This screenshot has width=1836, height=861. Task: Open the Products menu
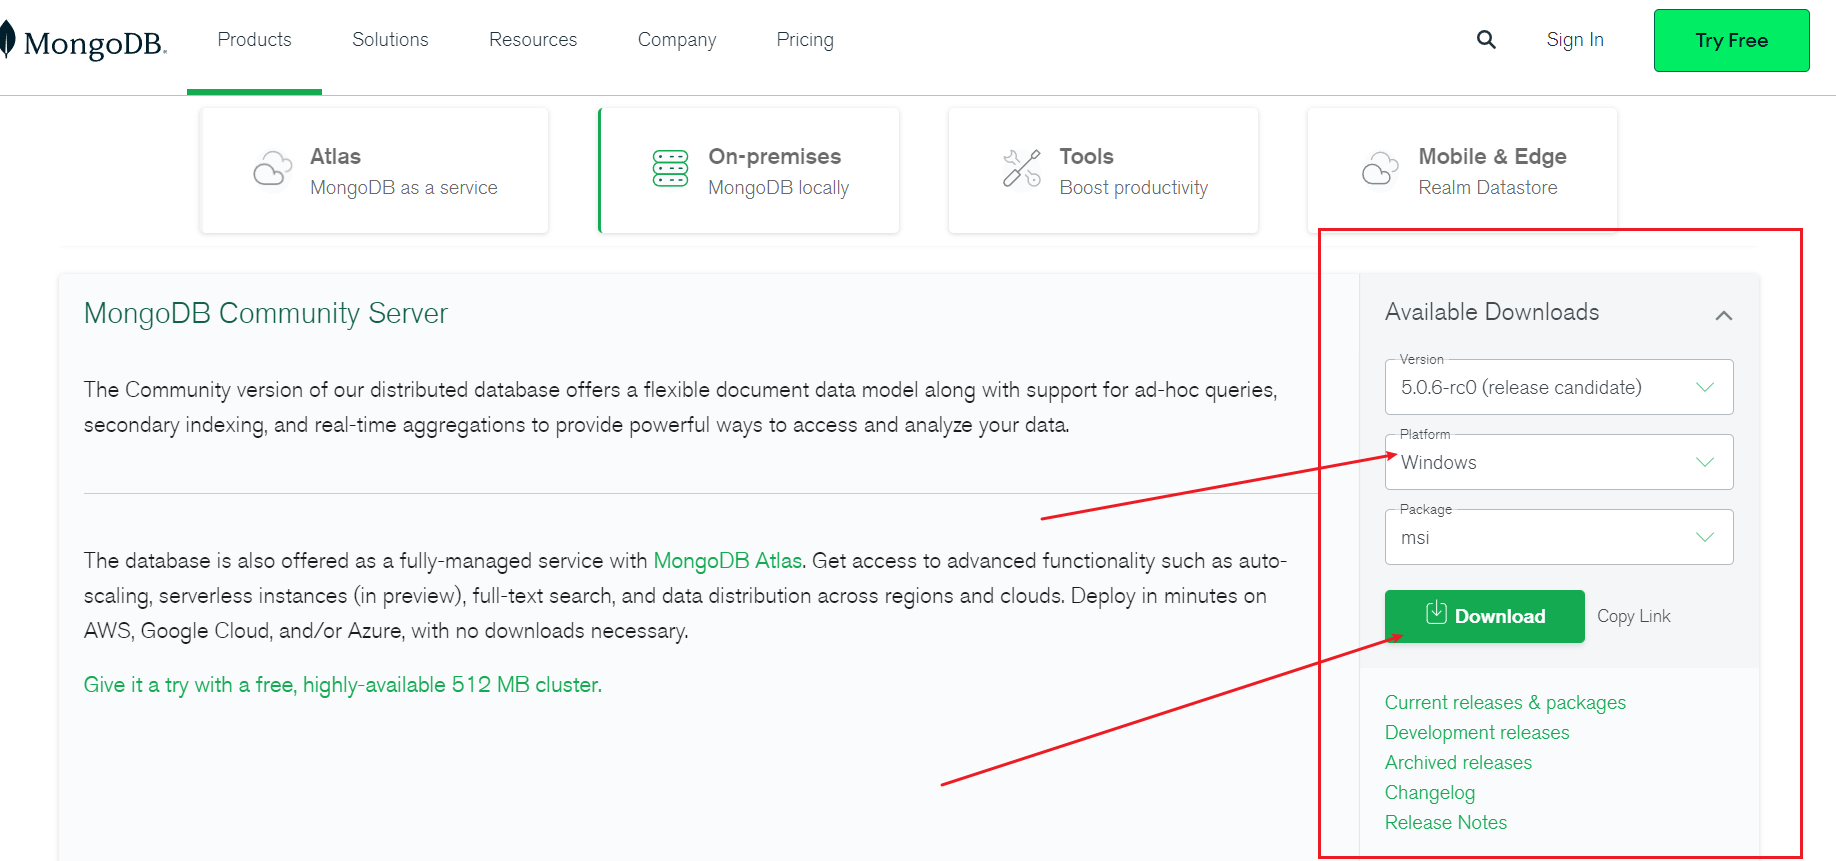(x=254, y=40)
